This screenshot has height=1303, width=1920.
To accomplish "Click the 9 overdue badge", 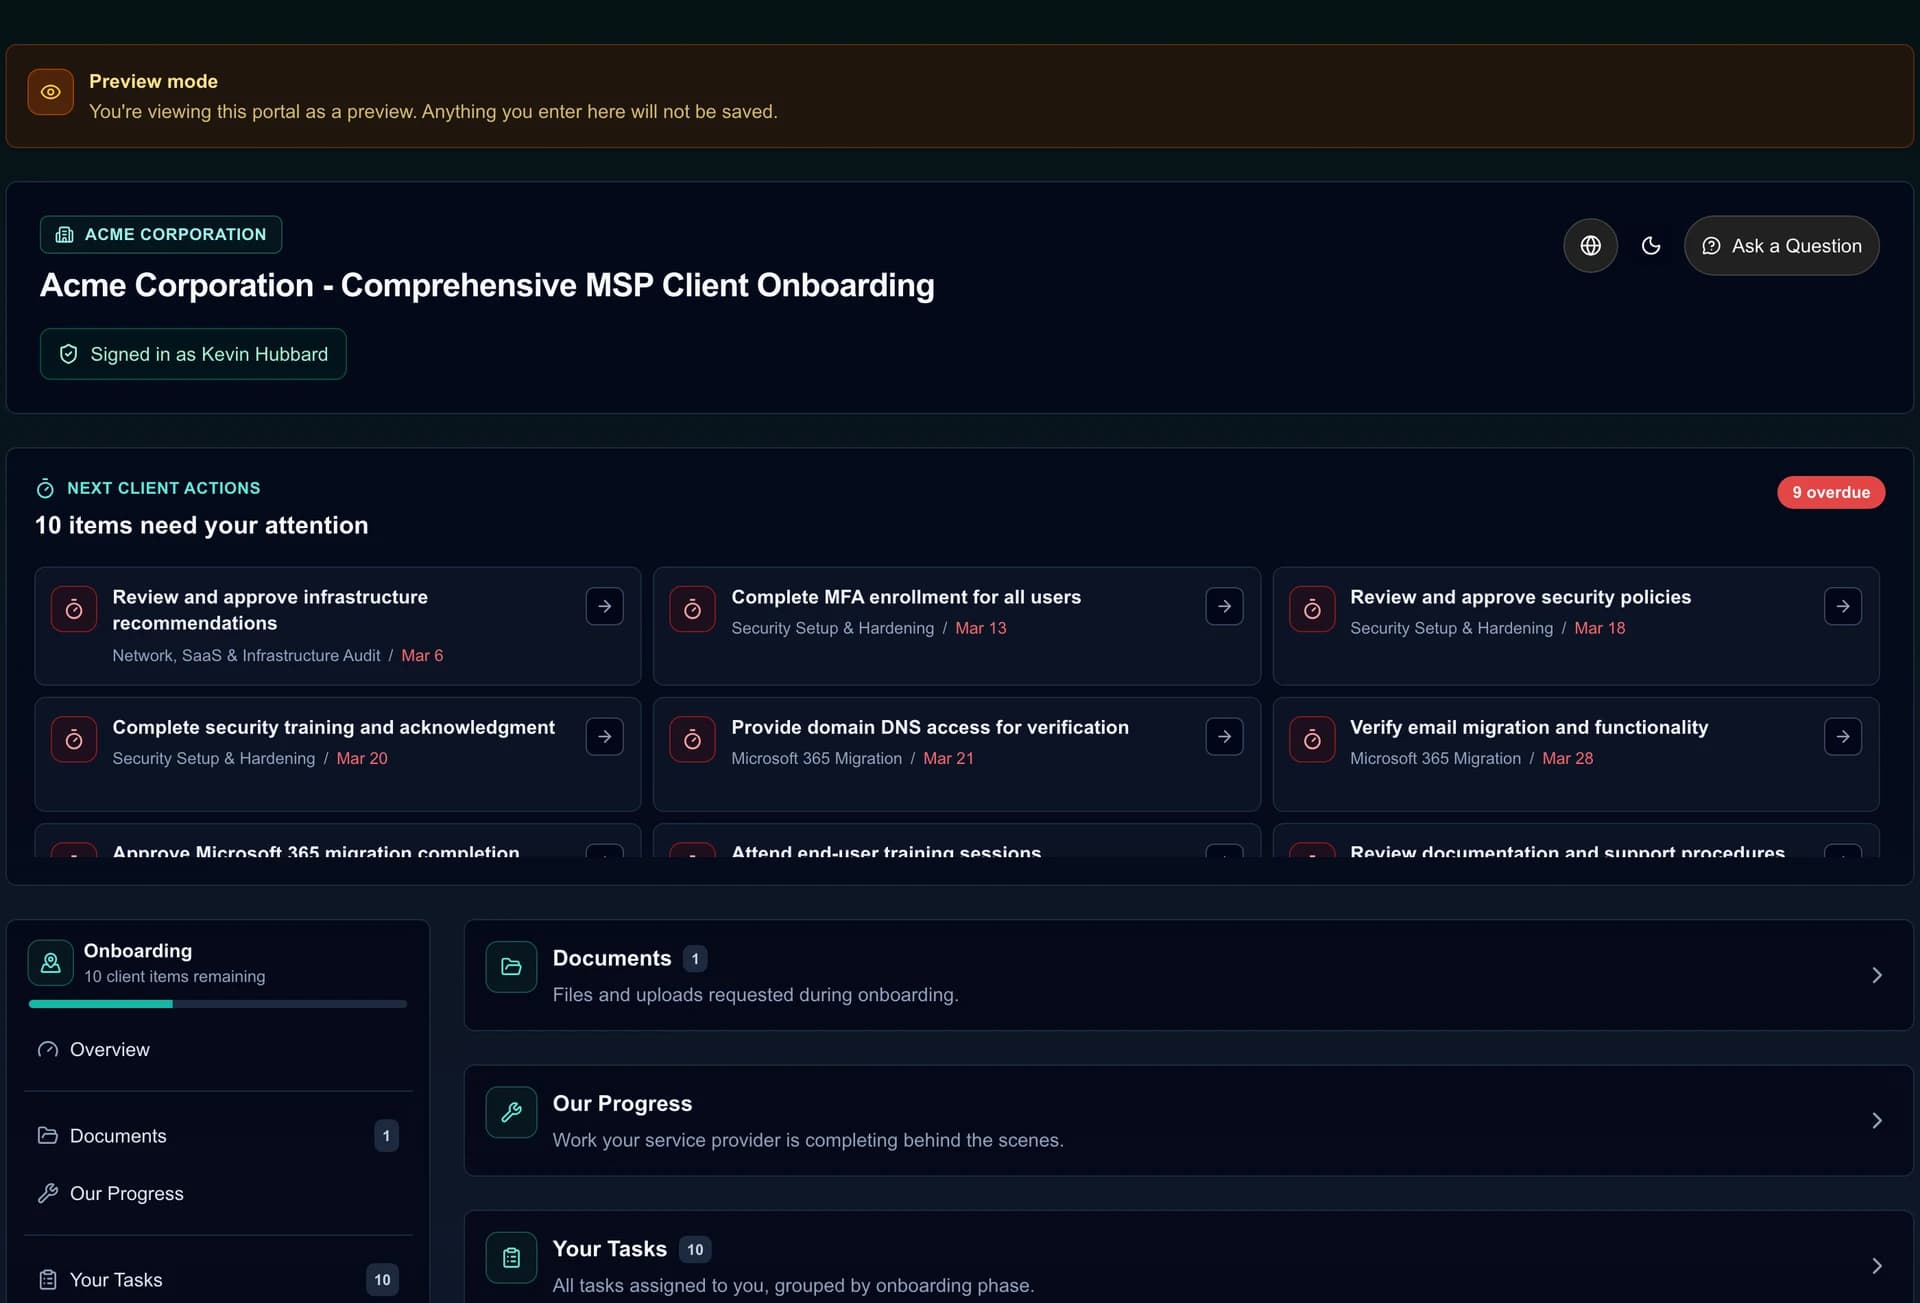I will coord(1830,492).
